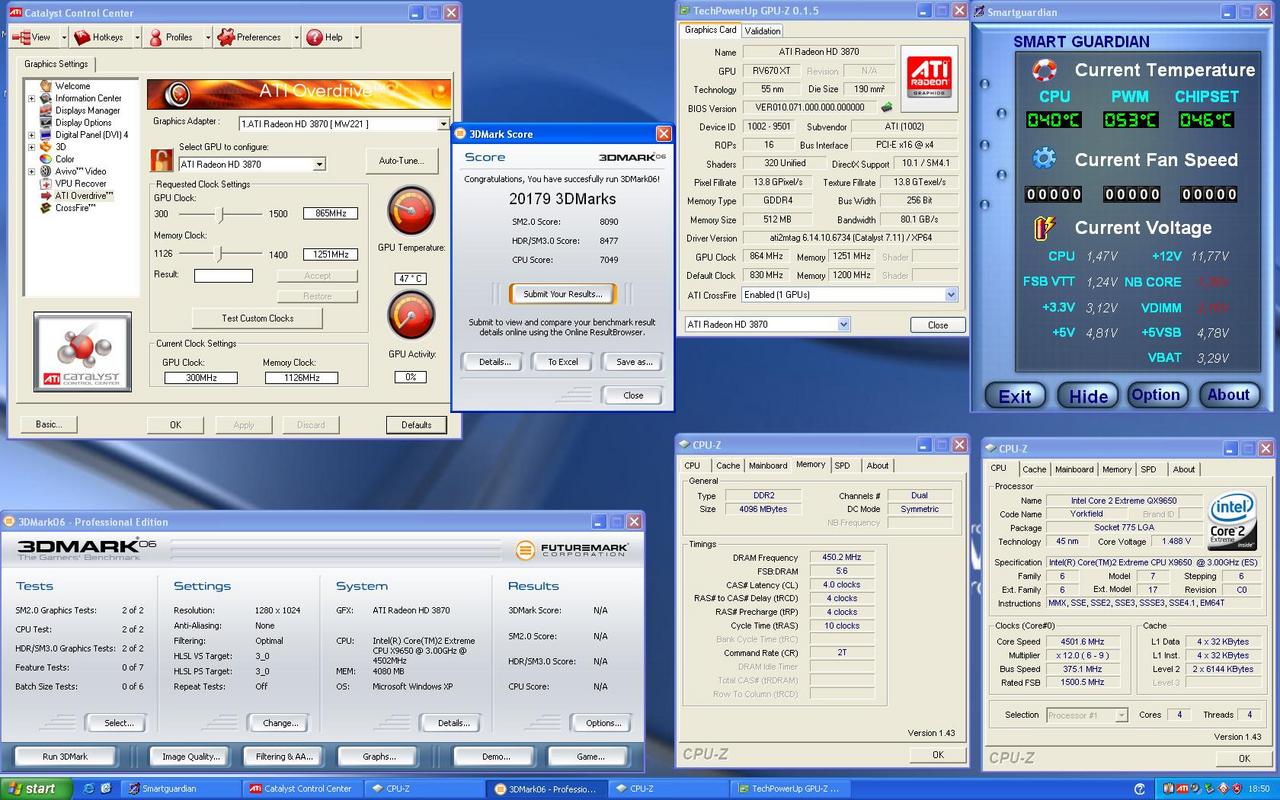Click Hide in Smart Guardian
Viewport: 1280px width, 800px height.
(1088, 396)
